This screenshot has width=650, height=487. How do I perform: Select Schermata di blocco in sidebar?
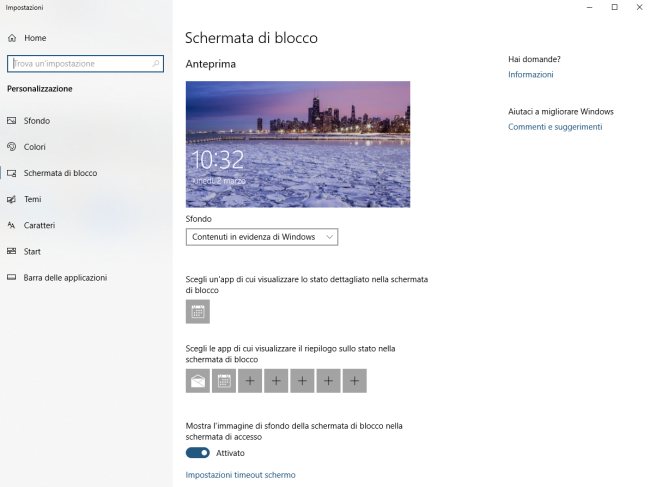click(60, 173)
